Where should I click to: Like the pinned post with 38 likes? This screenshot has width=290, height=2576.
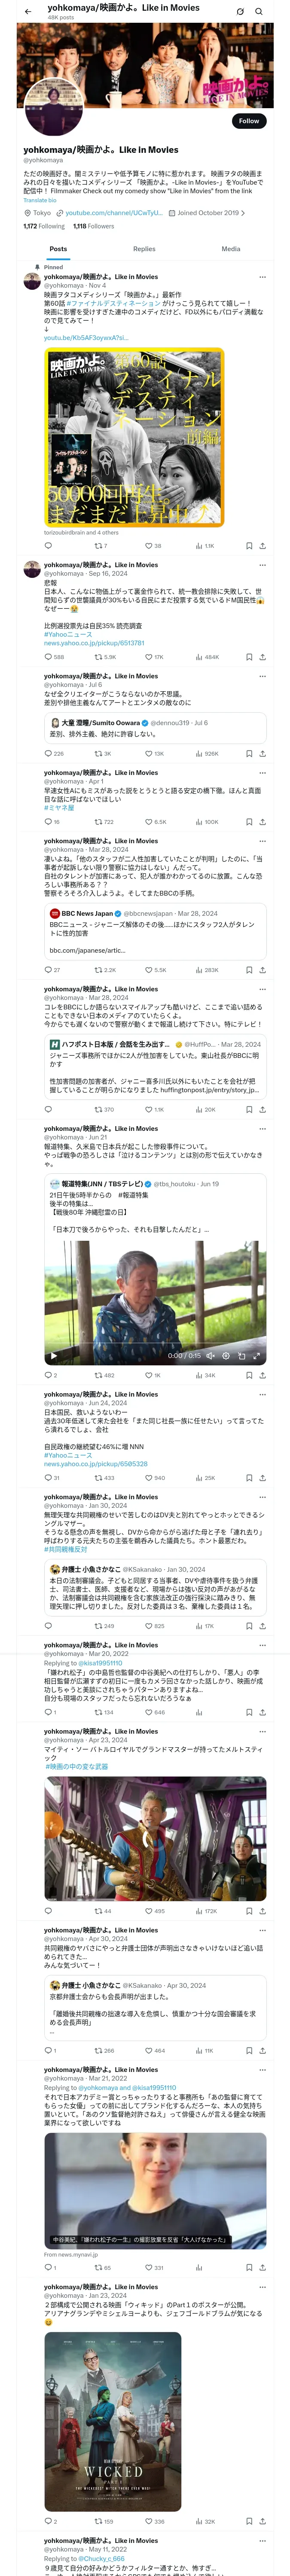(x=152, y=546)
